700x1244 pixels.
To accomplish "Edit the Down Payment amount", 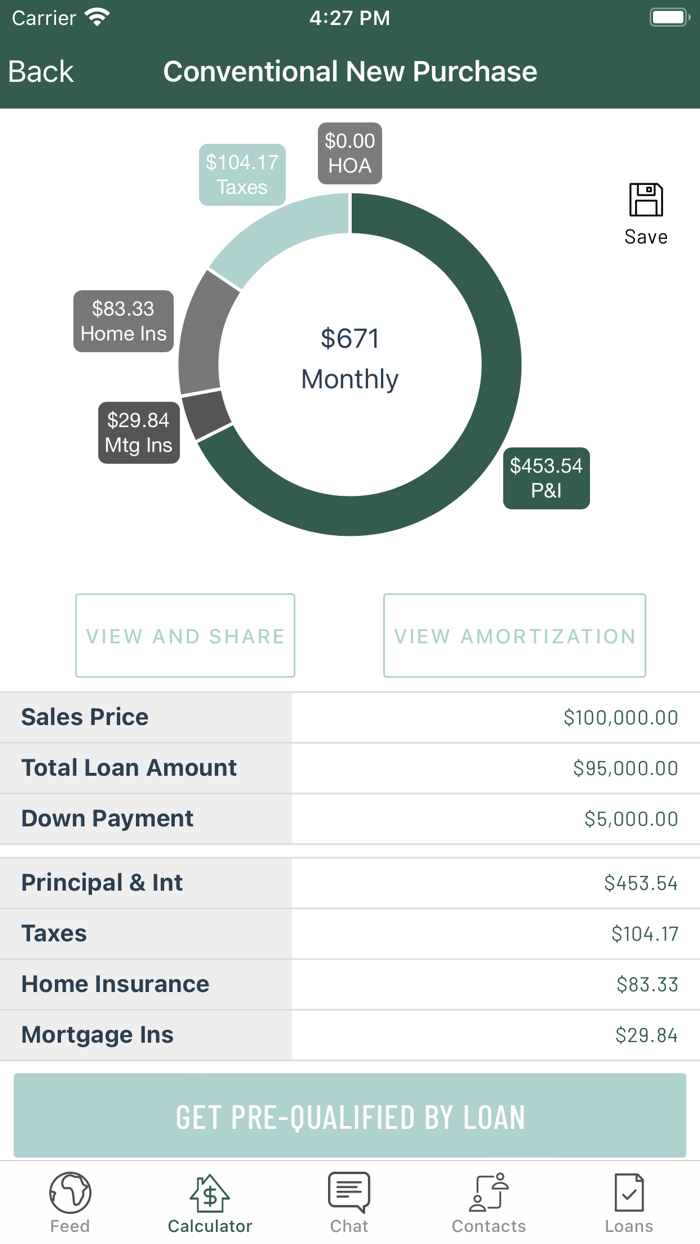I will (x=350, y=818).
